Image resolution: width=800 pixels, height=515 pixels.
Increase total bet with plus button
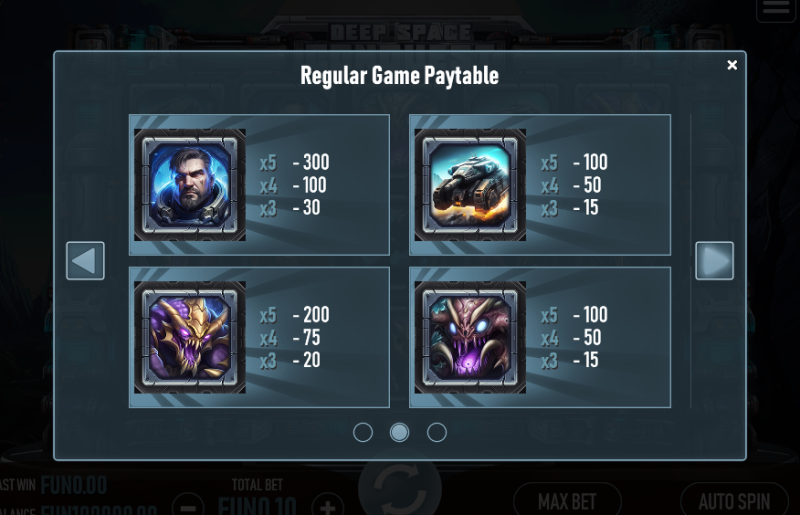point(328,505)
